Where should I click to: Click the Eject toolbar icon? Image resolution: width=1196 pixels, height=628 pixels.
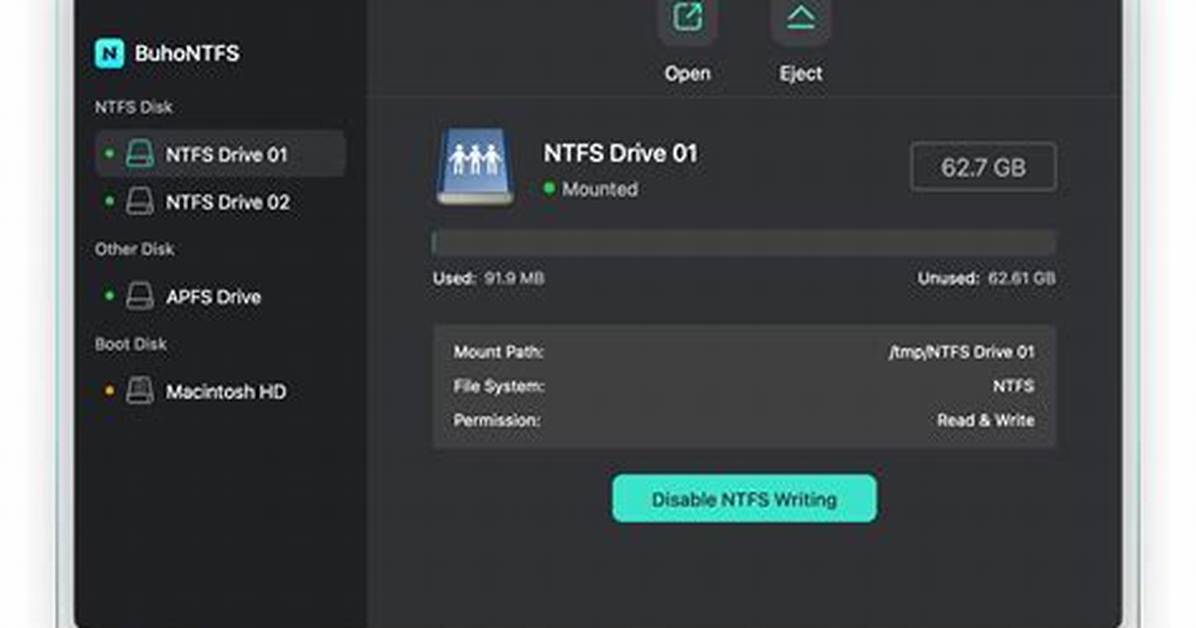click(x=800, y=20)
